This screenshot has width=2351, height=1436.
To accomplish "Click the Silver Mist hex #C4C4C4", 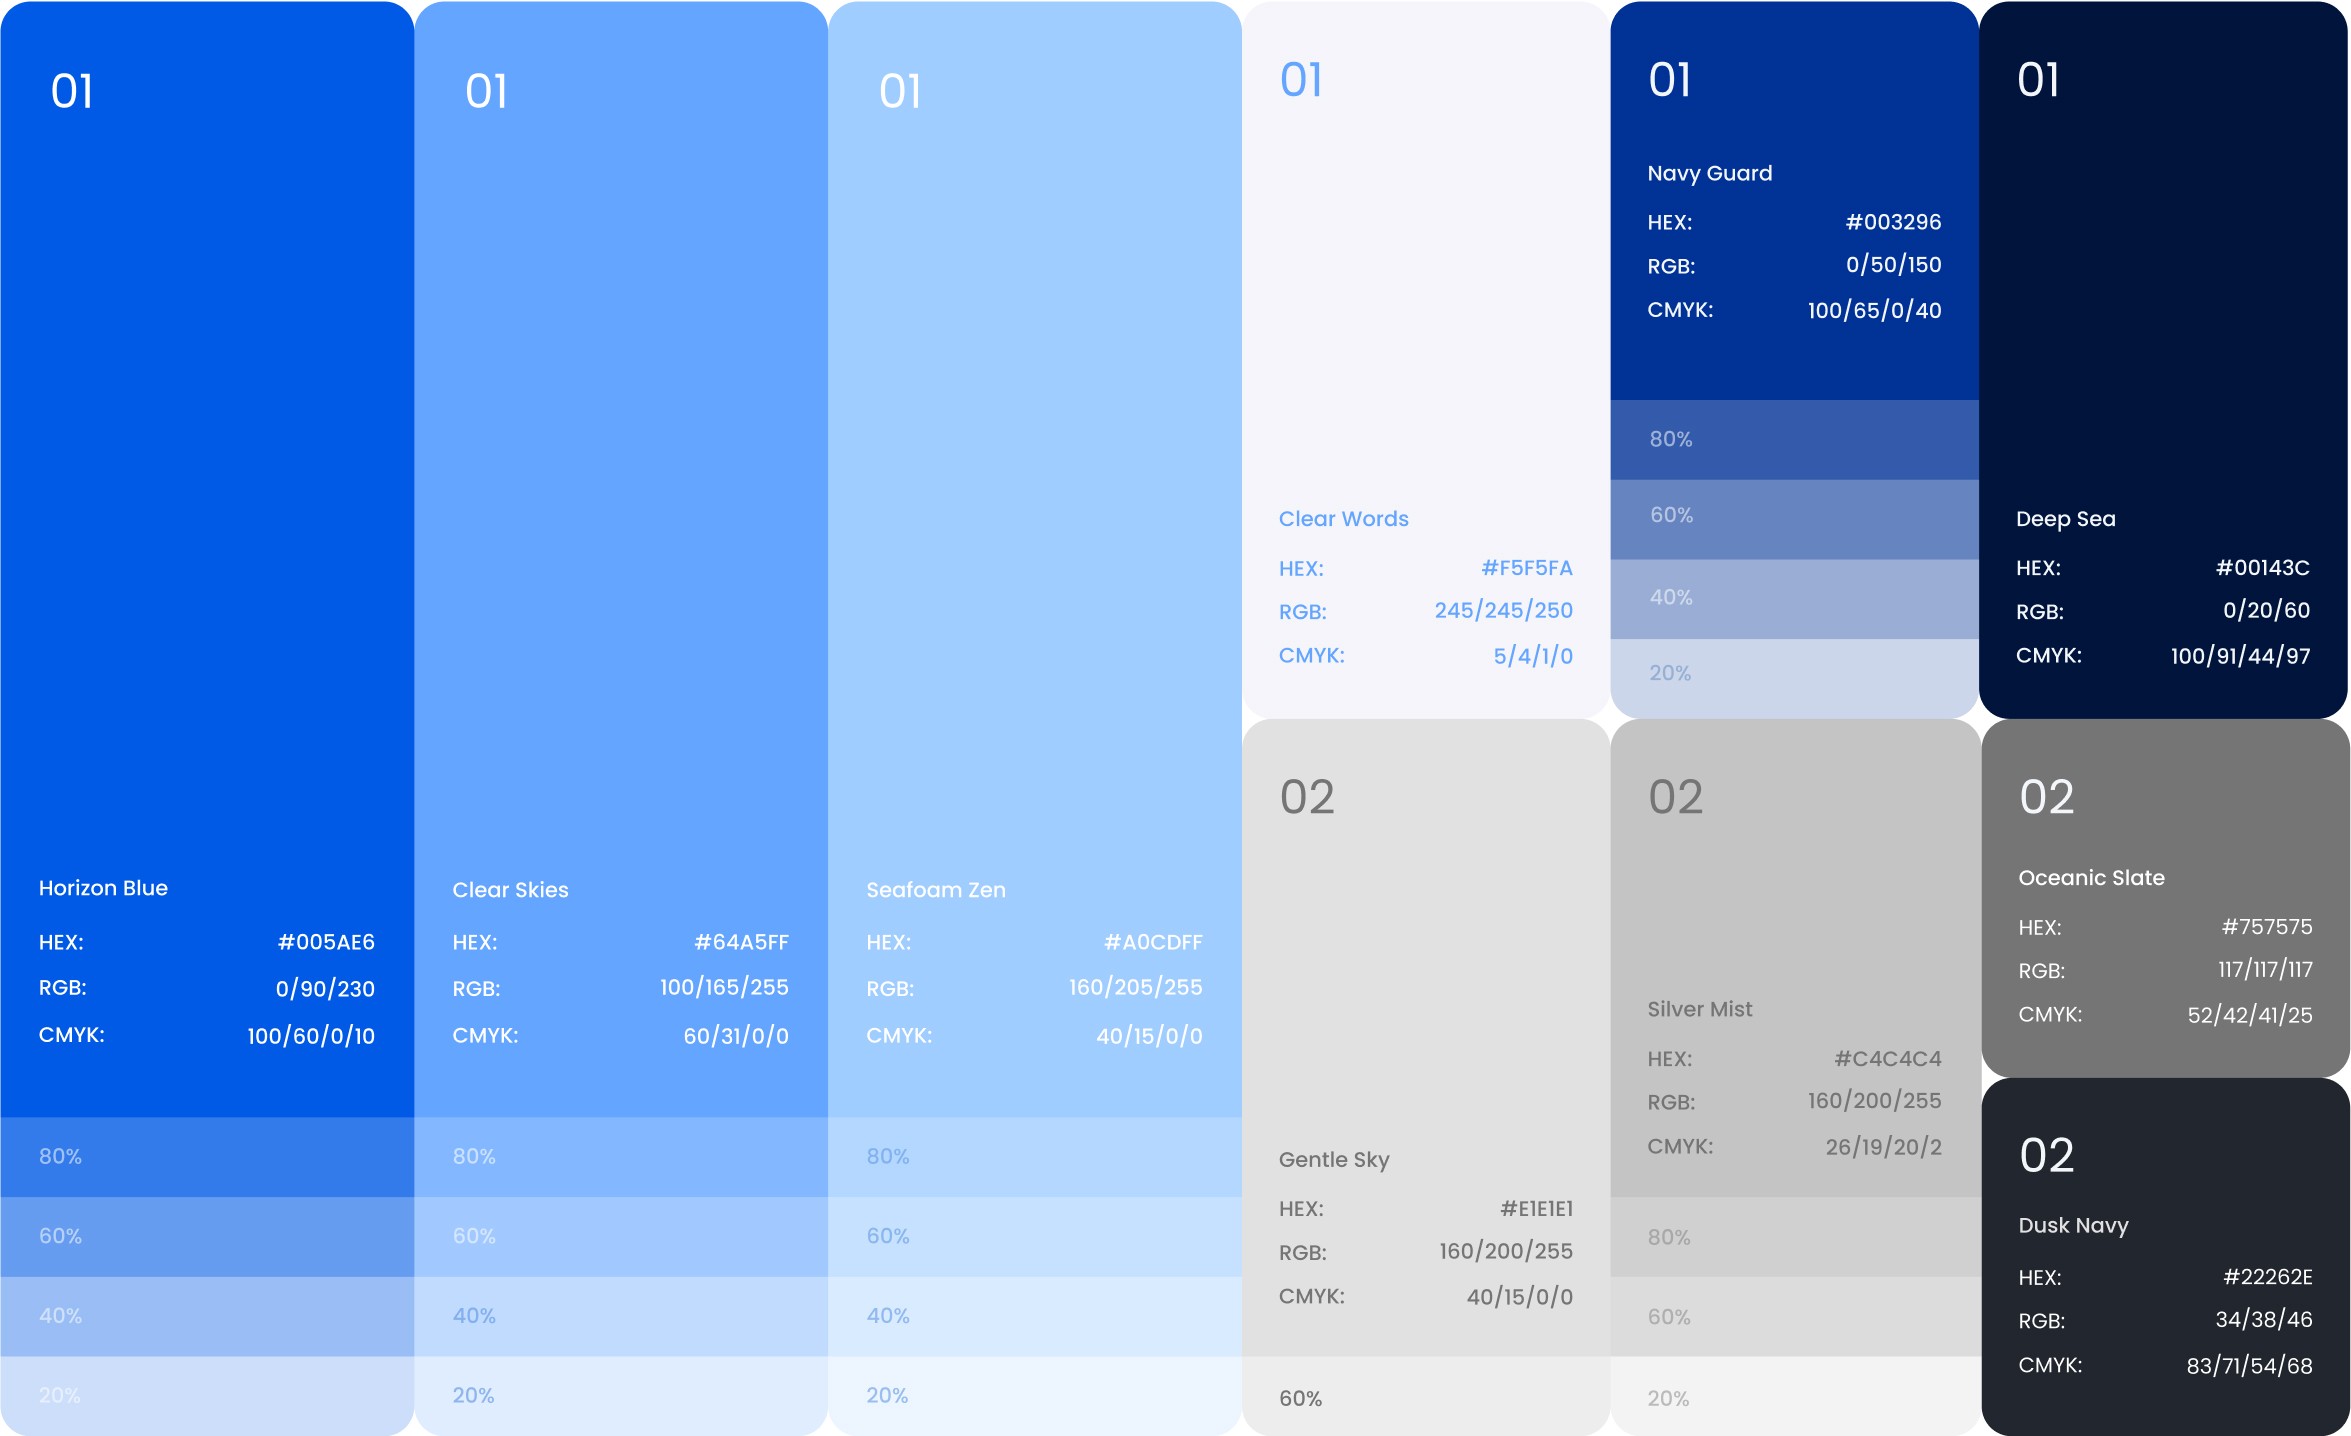I will 1887,1058.
